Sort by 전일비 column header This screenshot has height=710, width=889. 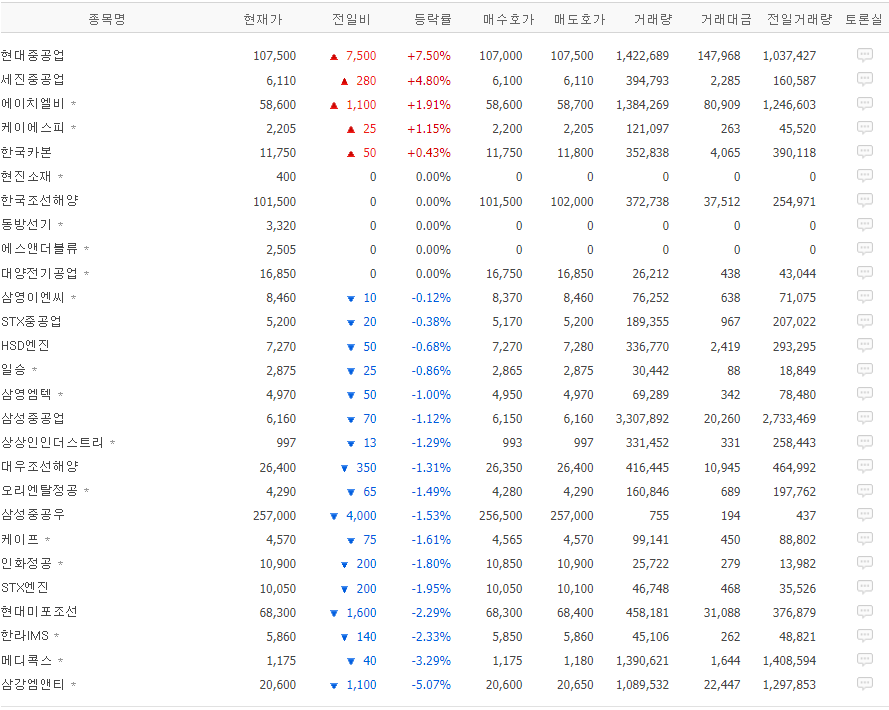351,19
